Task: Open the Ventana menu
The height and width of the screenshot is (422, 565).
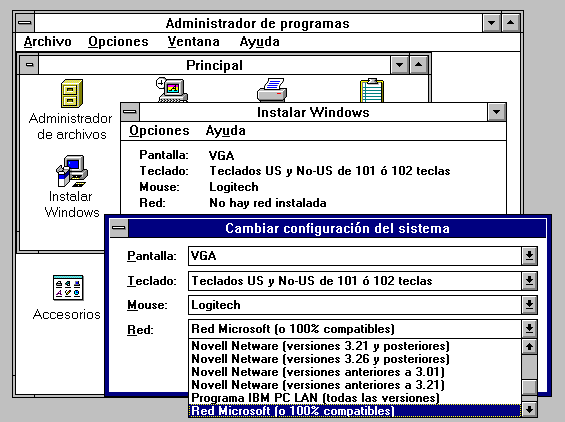Action: [x=193, y=42]
